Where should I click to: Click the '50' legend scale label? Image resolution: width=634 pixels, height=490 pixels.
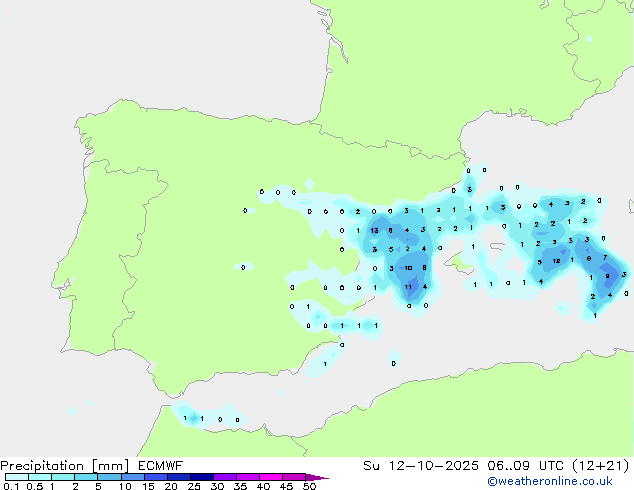309,486
